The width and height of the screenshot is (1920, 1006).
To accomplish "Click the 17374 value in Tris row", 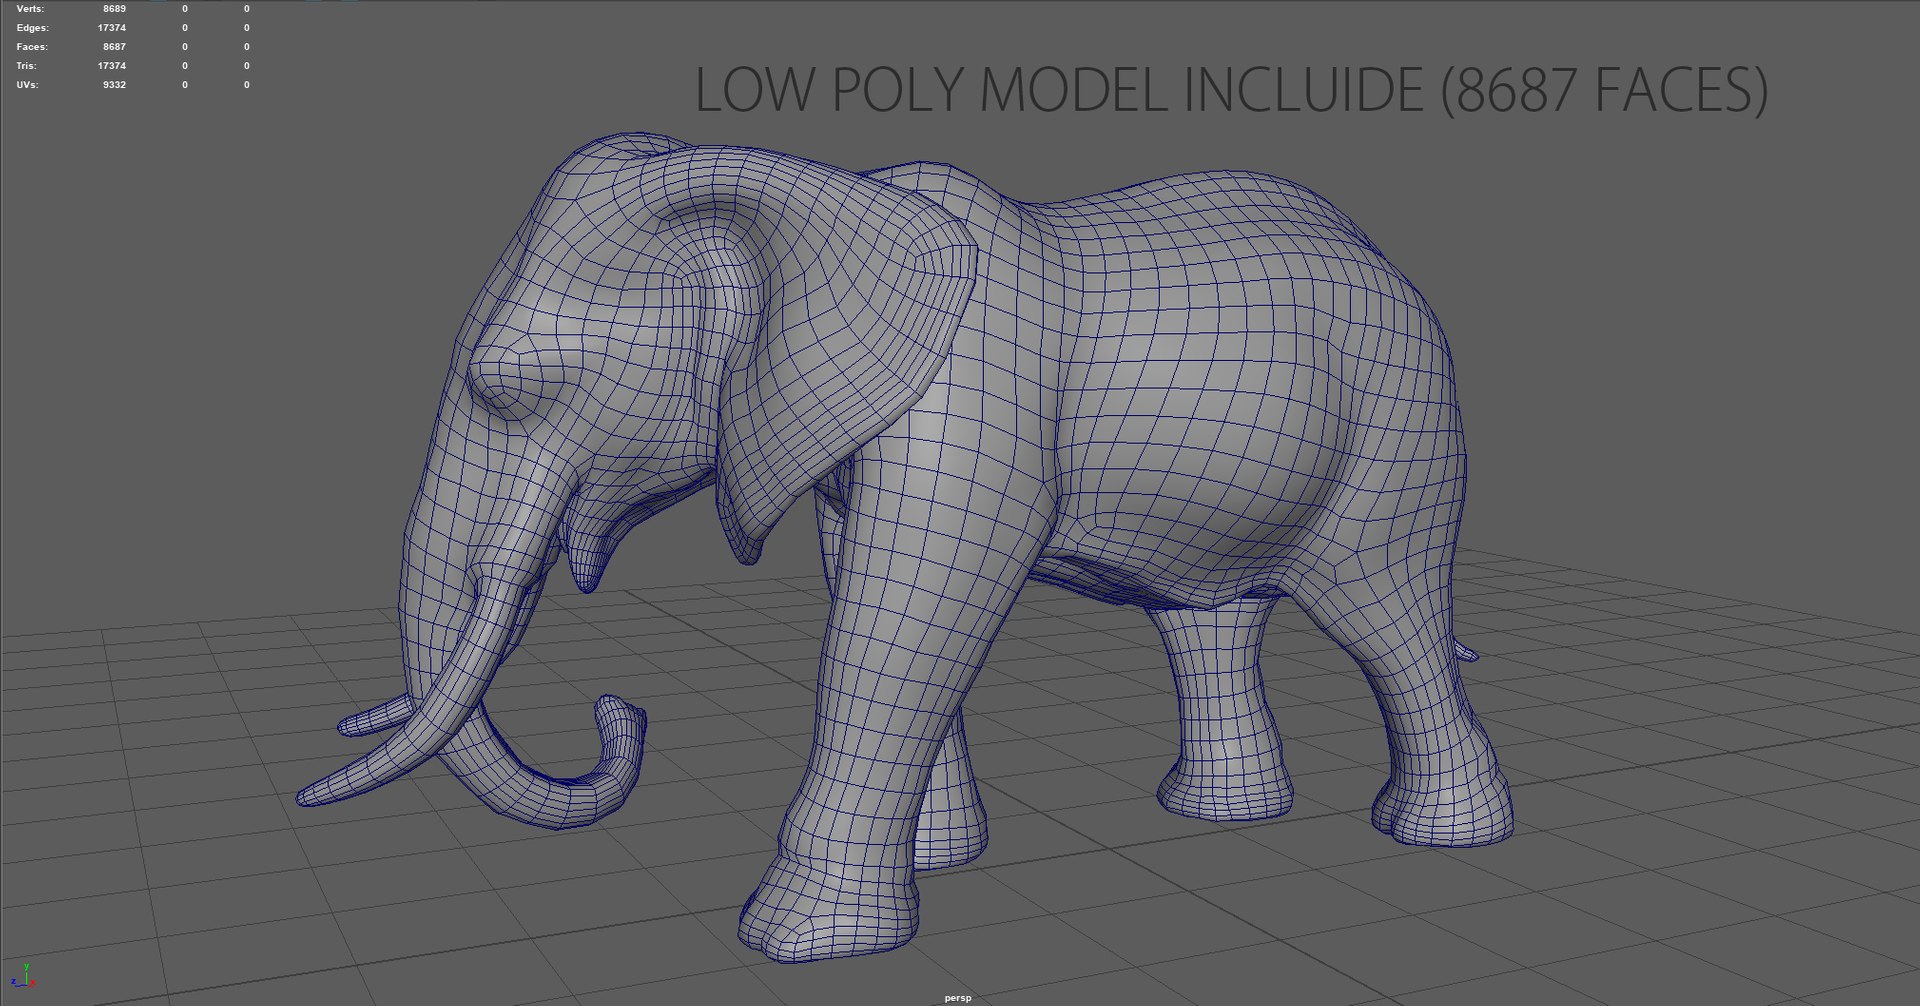I will click(x=111, y=66).
